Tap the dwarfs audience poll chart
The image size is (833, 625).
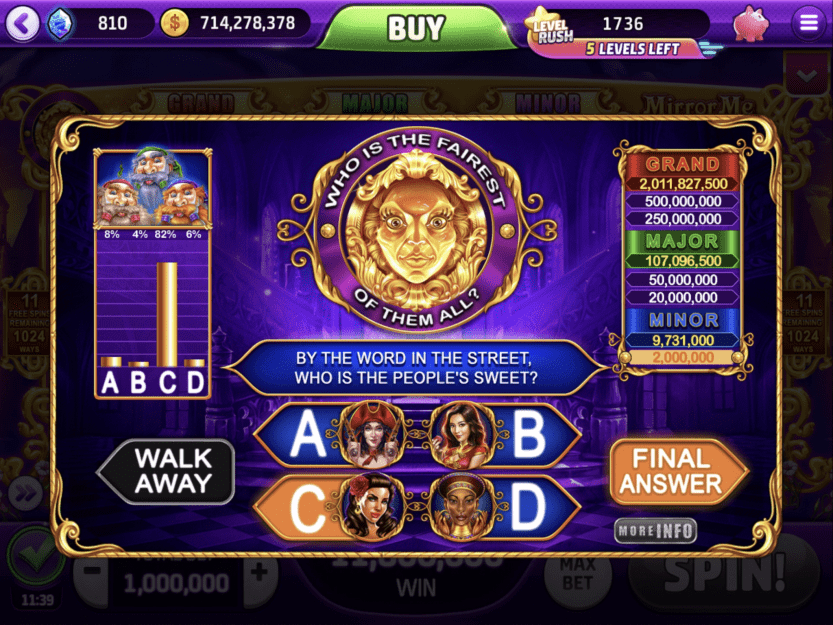(153, 274)
